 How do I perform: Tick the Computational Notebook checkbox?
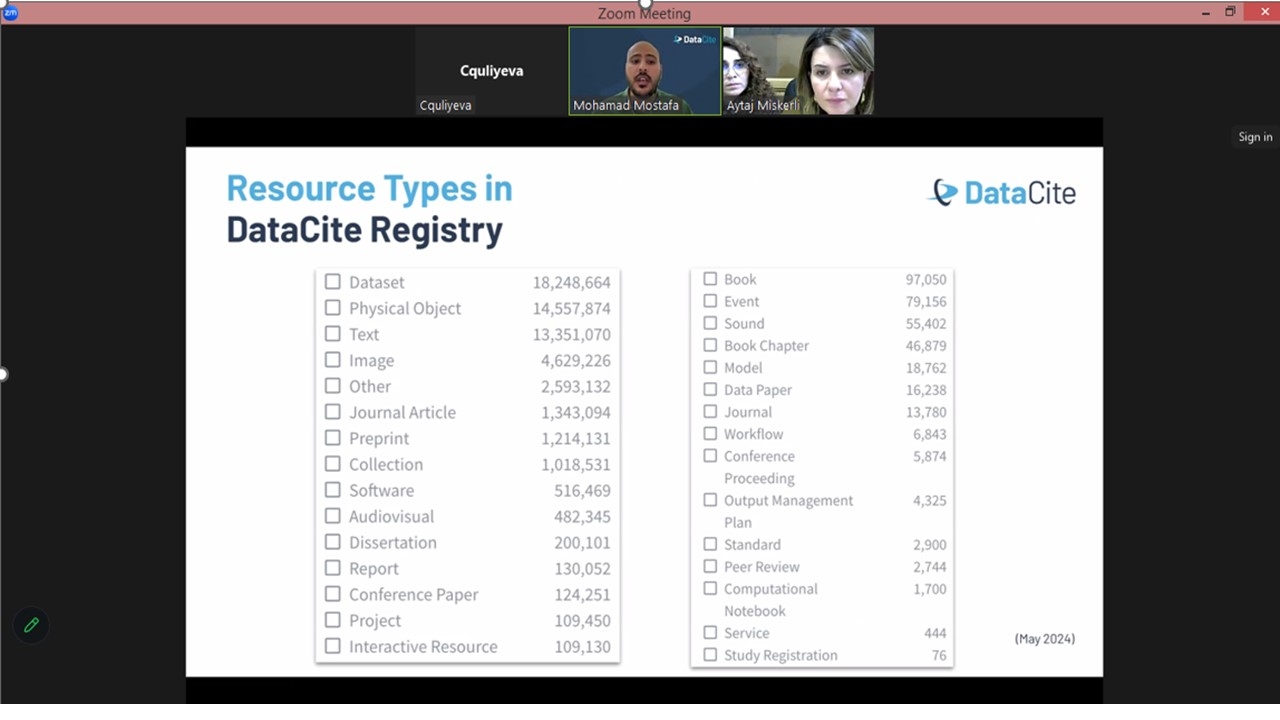(710, 589)
